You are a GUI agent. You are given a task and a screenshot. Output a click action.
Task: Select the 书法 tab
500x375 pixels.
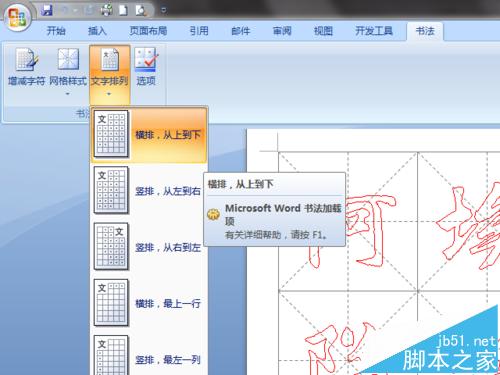(425, 31)
